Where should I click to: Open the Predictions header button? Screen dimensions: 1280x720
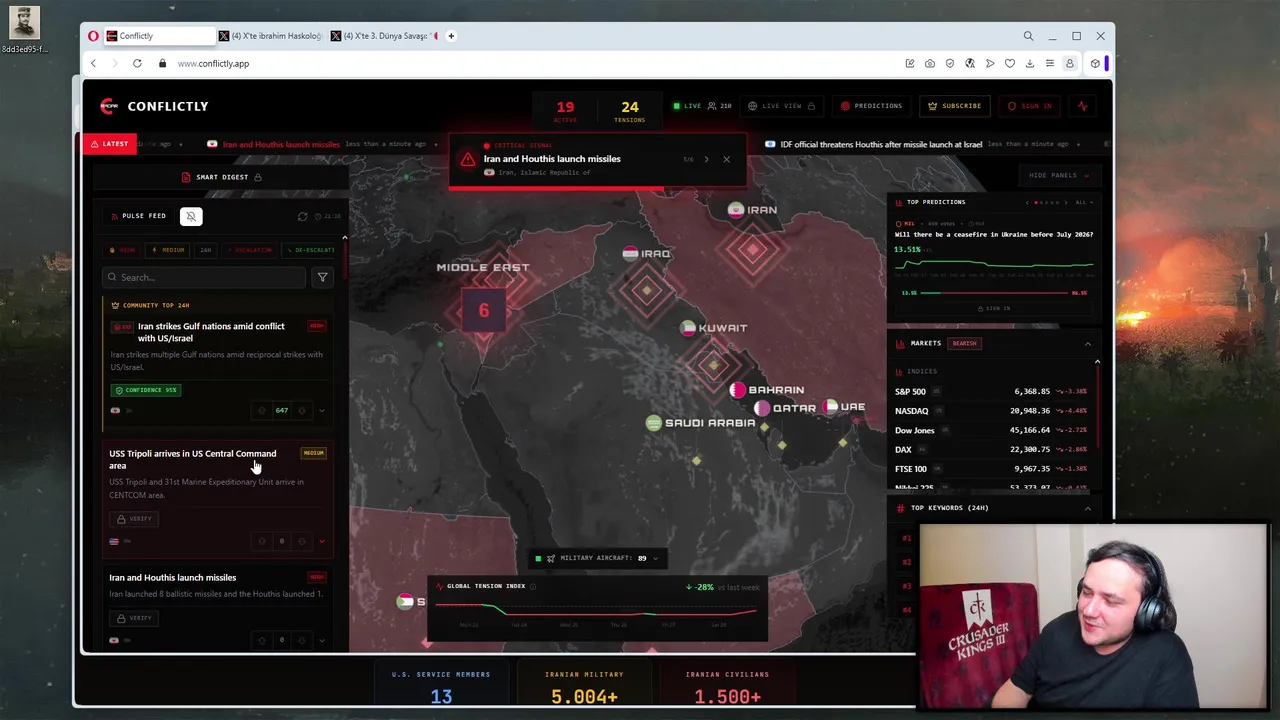(x=871, y=106)
